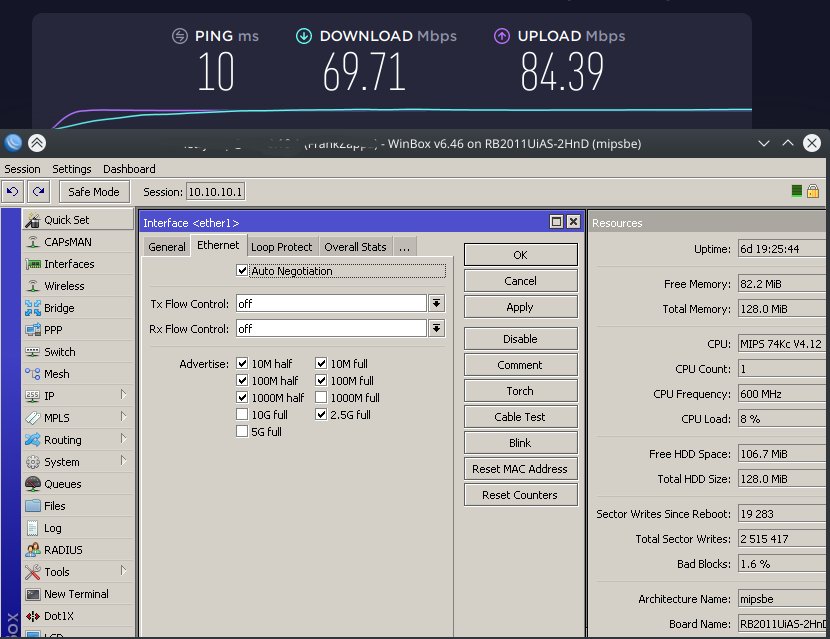Enable 5G full advertise option

tap(242, 431)
